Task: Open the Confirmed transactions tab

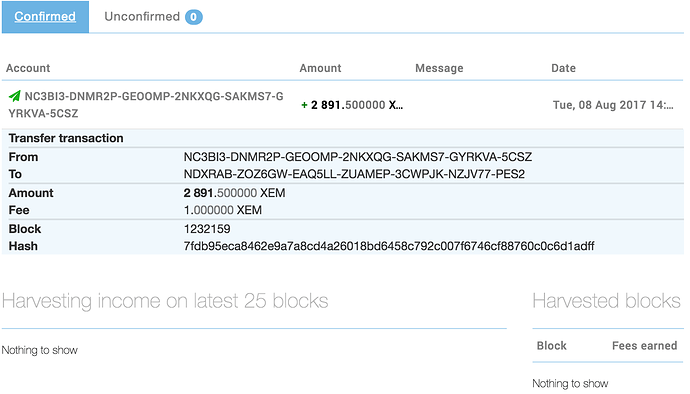Action: [45, 17]
